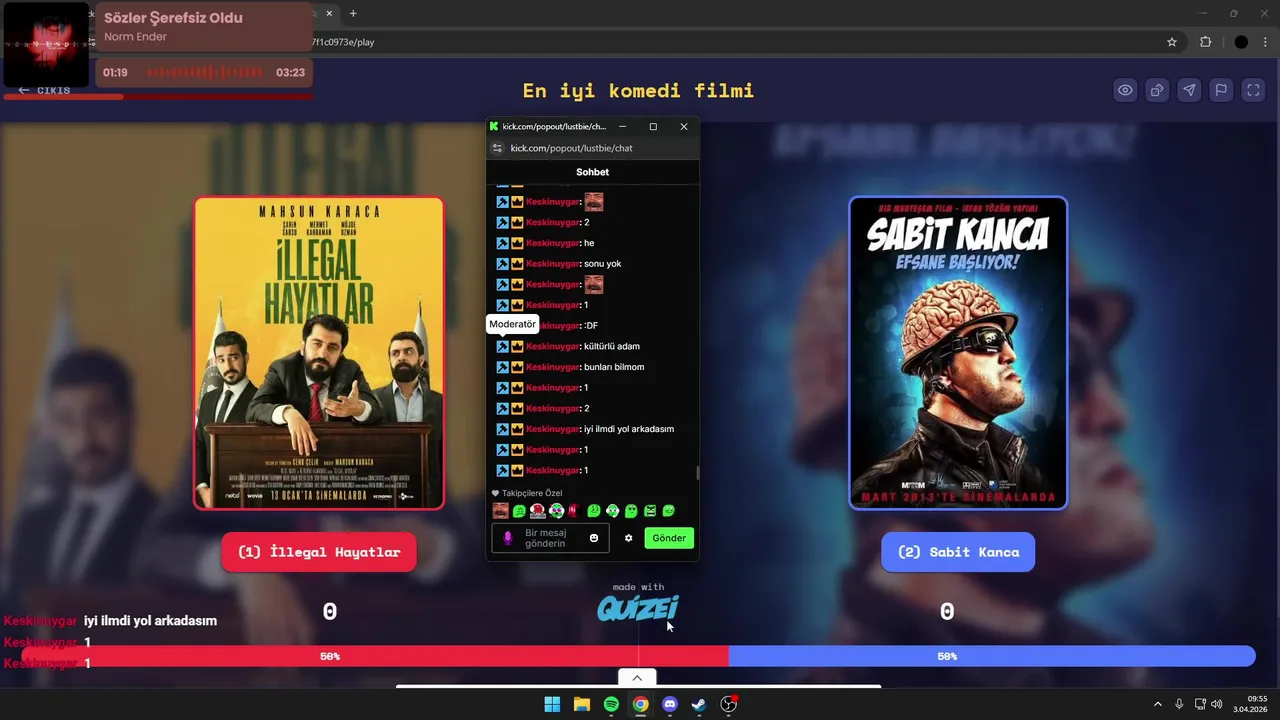Click Keskinuygar name on 'sonu yok' message
The height and width of the screenshot is (720, 1280).
553,264
